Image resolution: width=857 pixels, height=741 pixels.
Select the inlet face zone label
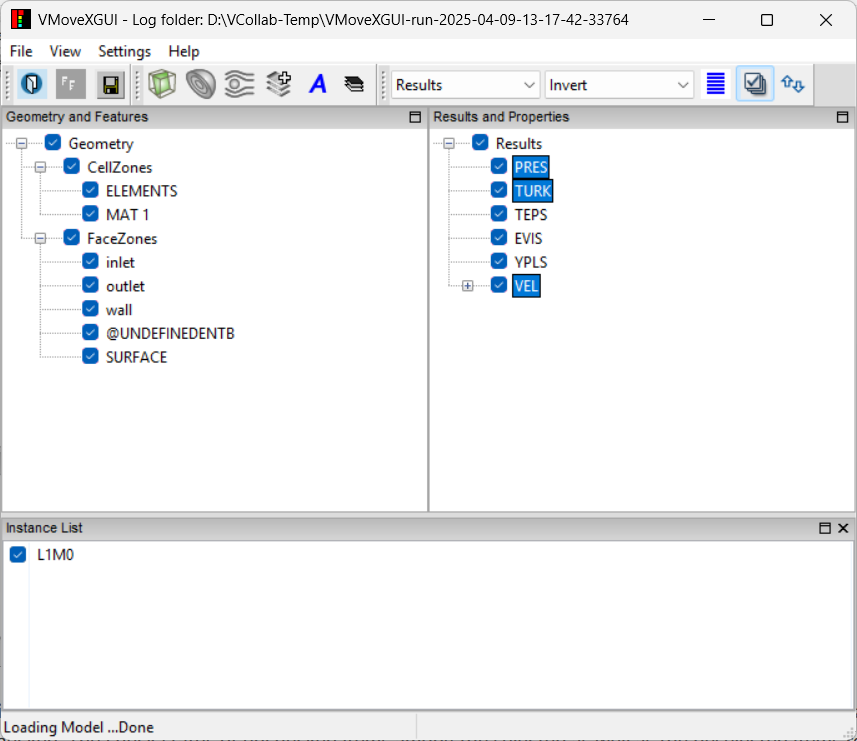(120, 262)
